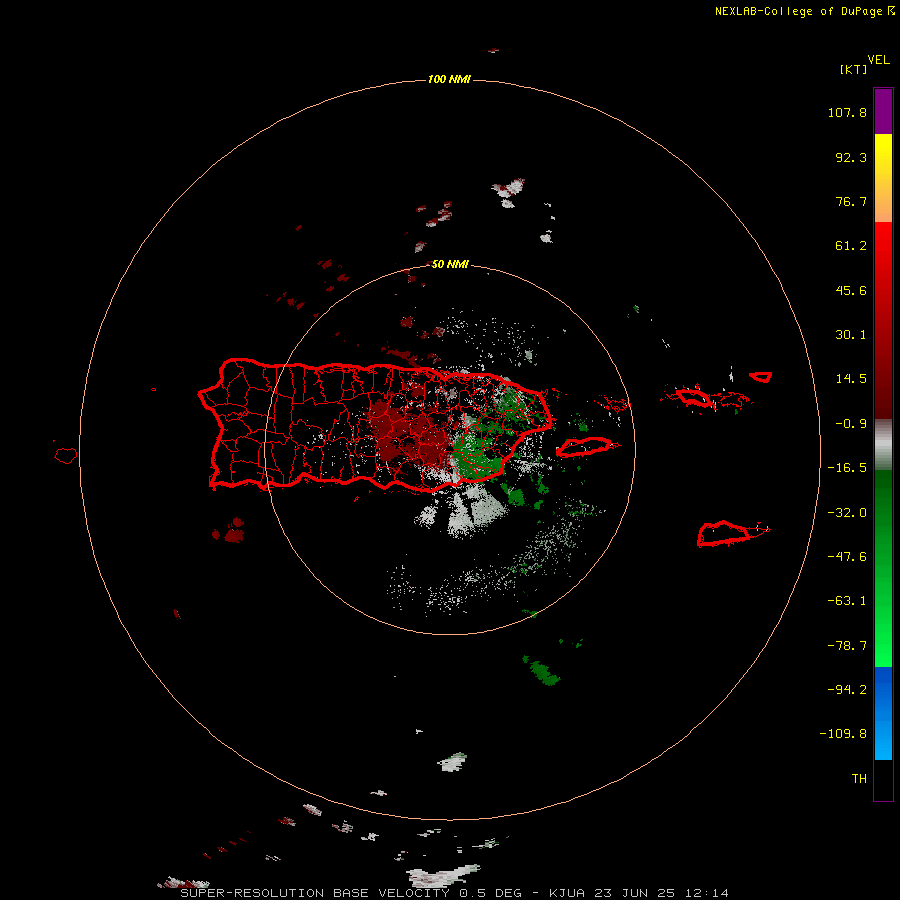Click the 50 NMI range ring label
The width and height of the screenshot is (900, 900).
(x=449, y=264)
